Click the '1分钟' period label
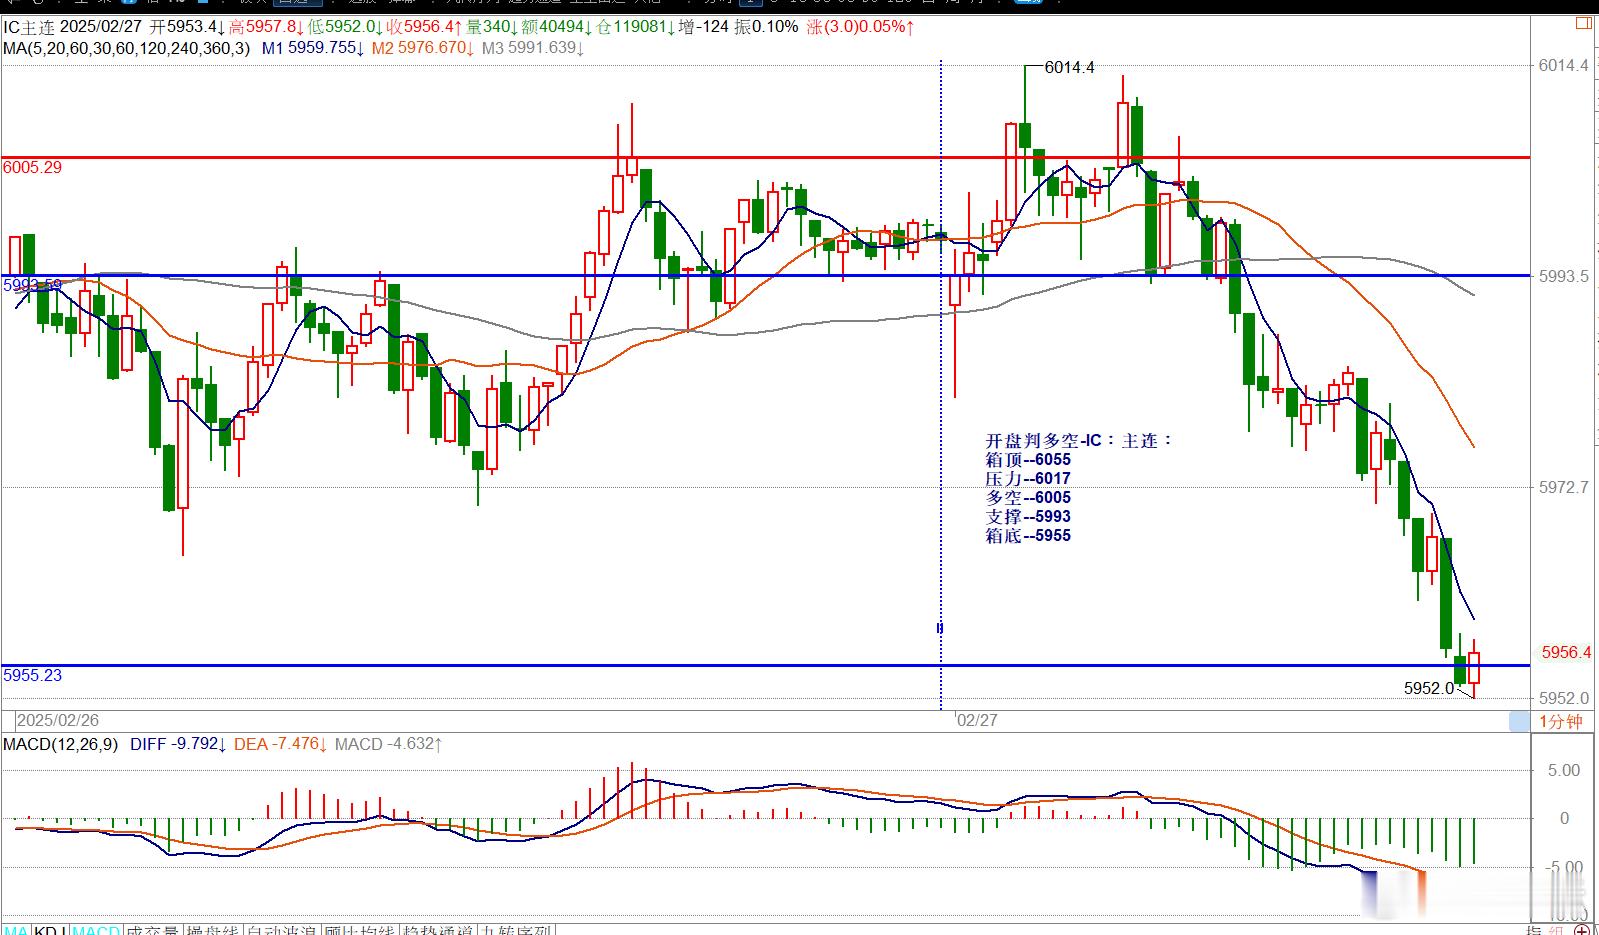This screenshot has height=935, width=1599. click(1561, 722)
